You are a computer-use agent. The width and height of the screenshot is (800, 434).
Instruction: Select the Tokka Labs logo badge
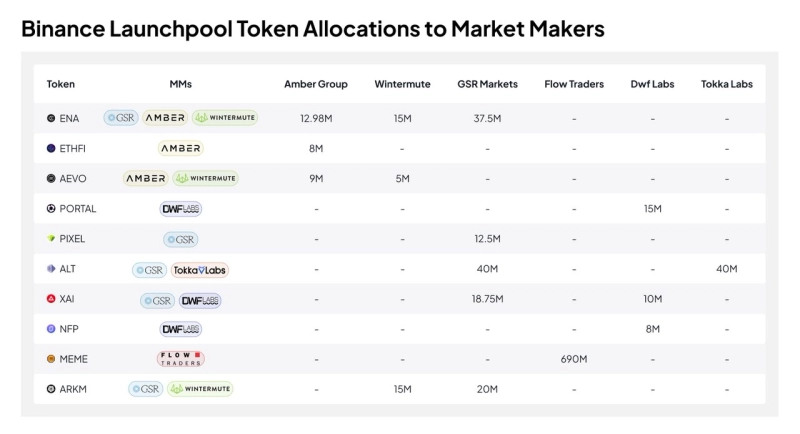pos(200,269)
